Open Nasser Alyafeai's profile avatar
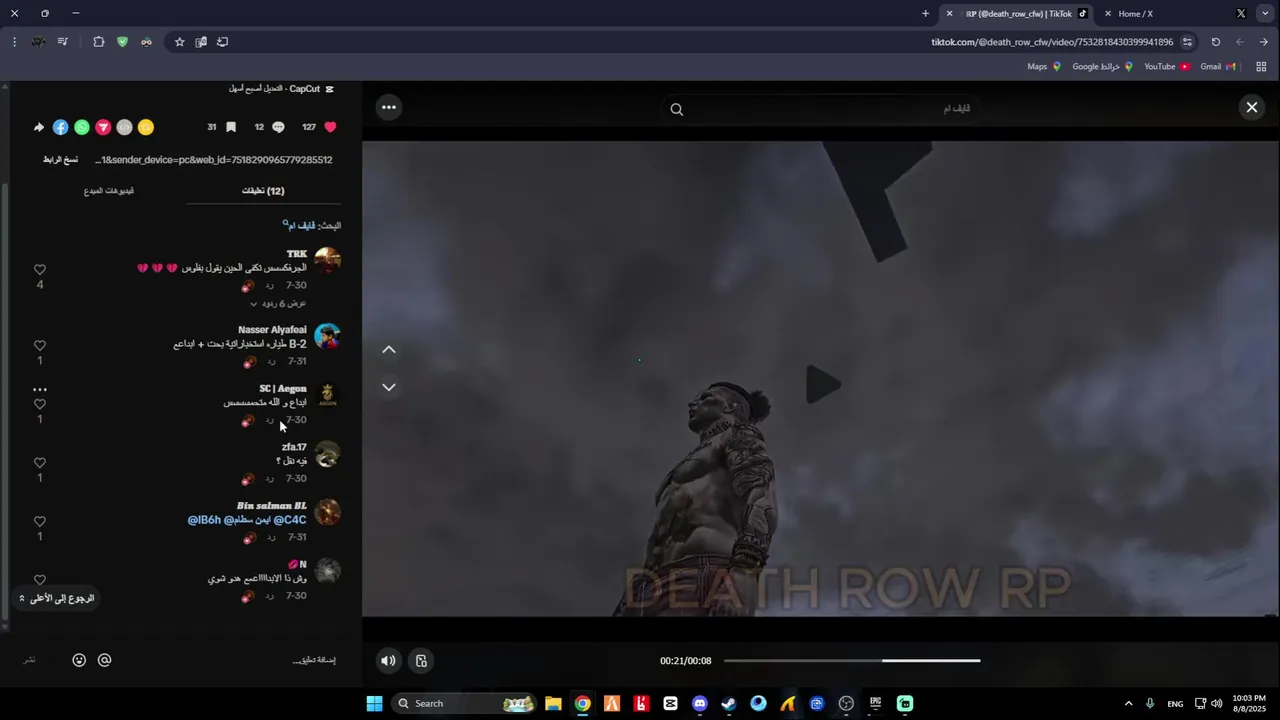 [x=327, y=336]
